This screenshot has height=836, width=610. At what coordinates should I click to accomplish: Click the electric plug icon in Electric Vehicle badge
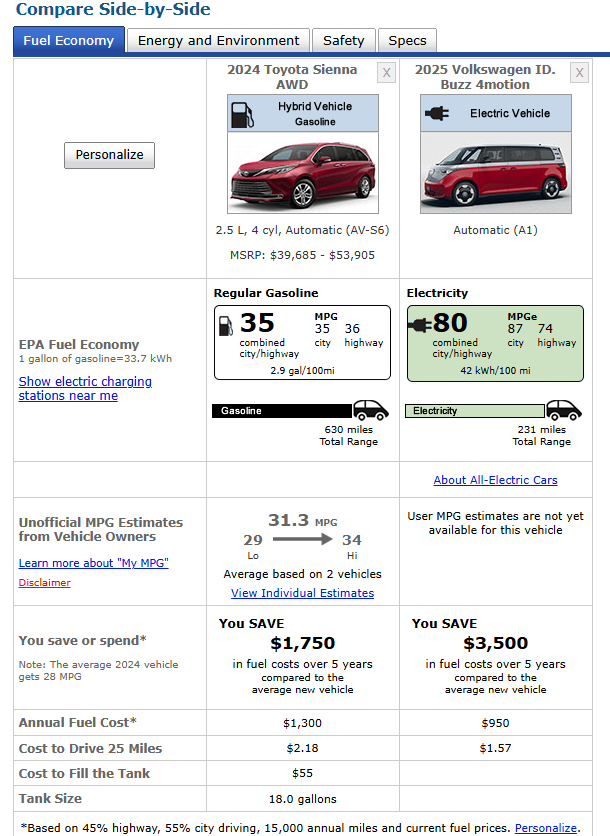click(436, 113)
